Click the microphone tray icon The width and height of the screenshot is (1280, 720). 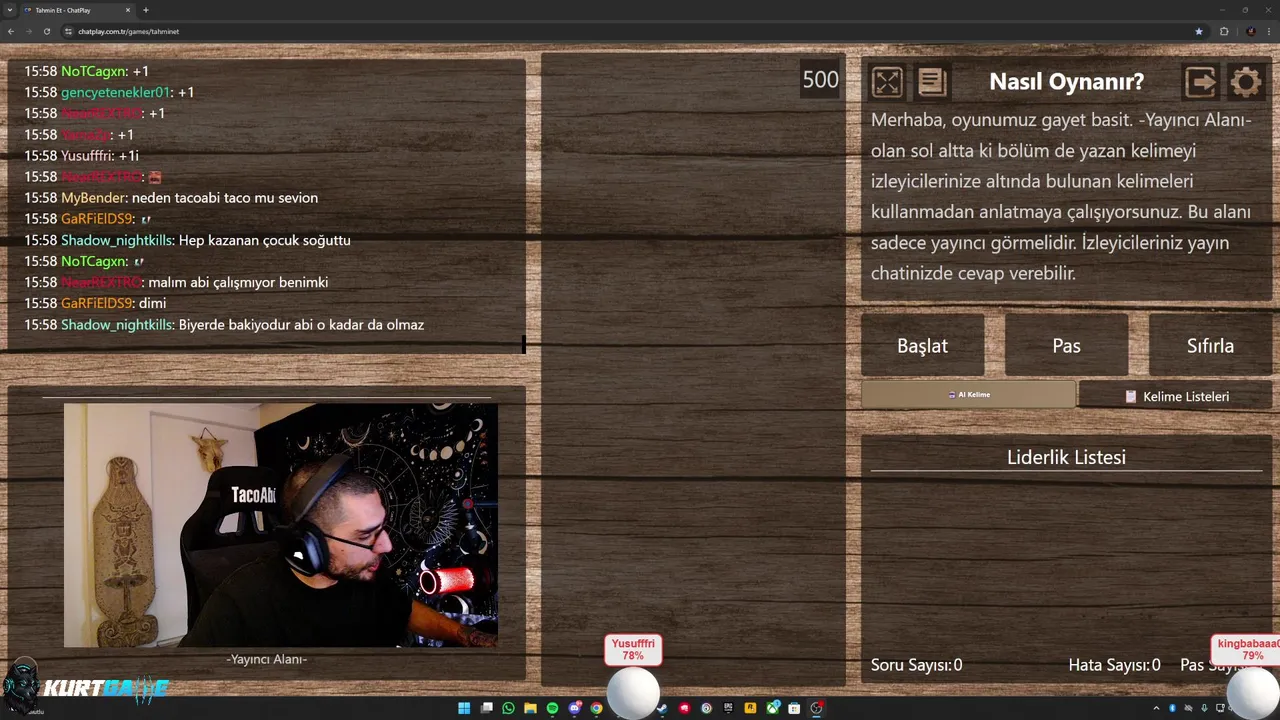coord(1204,708)
